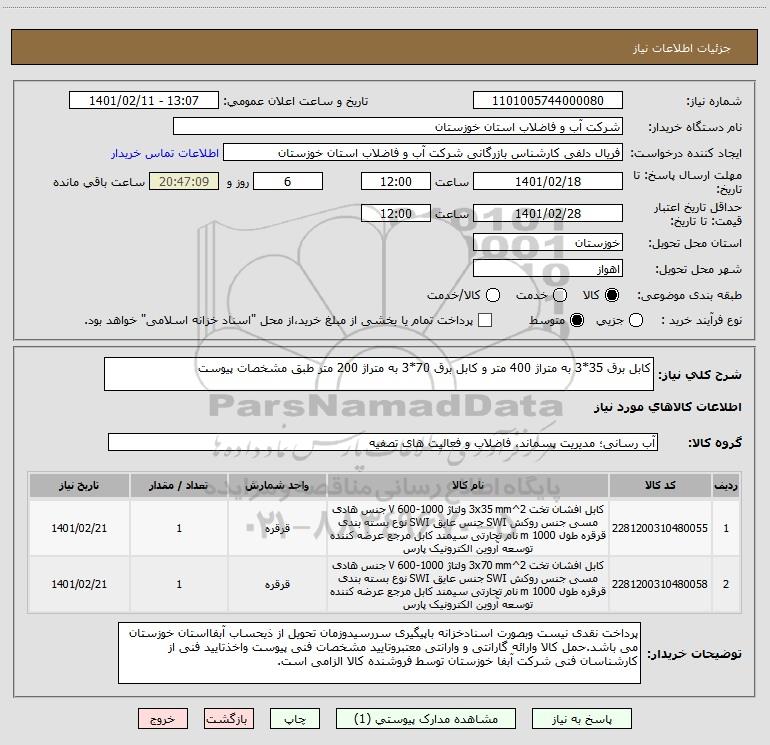Click the announcement date field 1401/02/11 - 13:07

coord(144,101)
